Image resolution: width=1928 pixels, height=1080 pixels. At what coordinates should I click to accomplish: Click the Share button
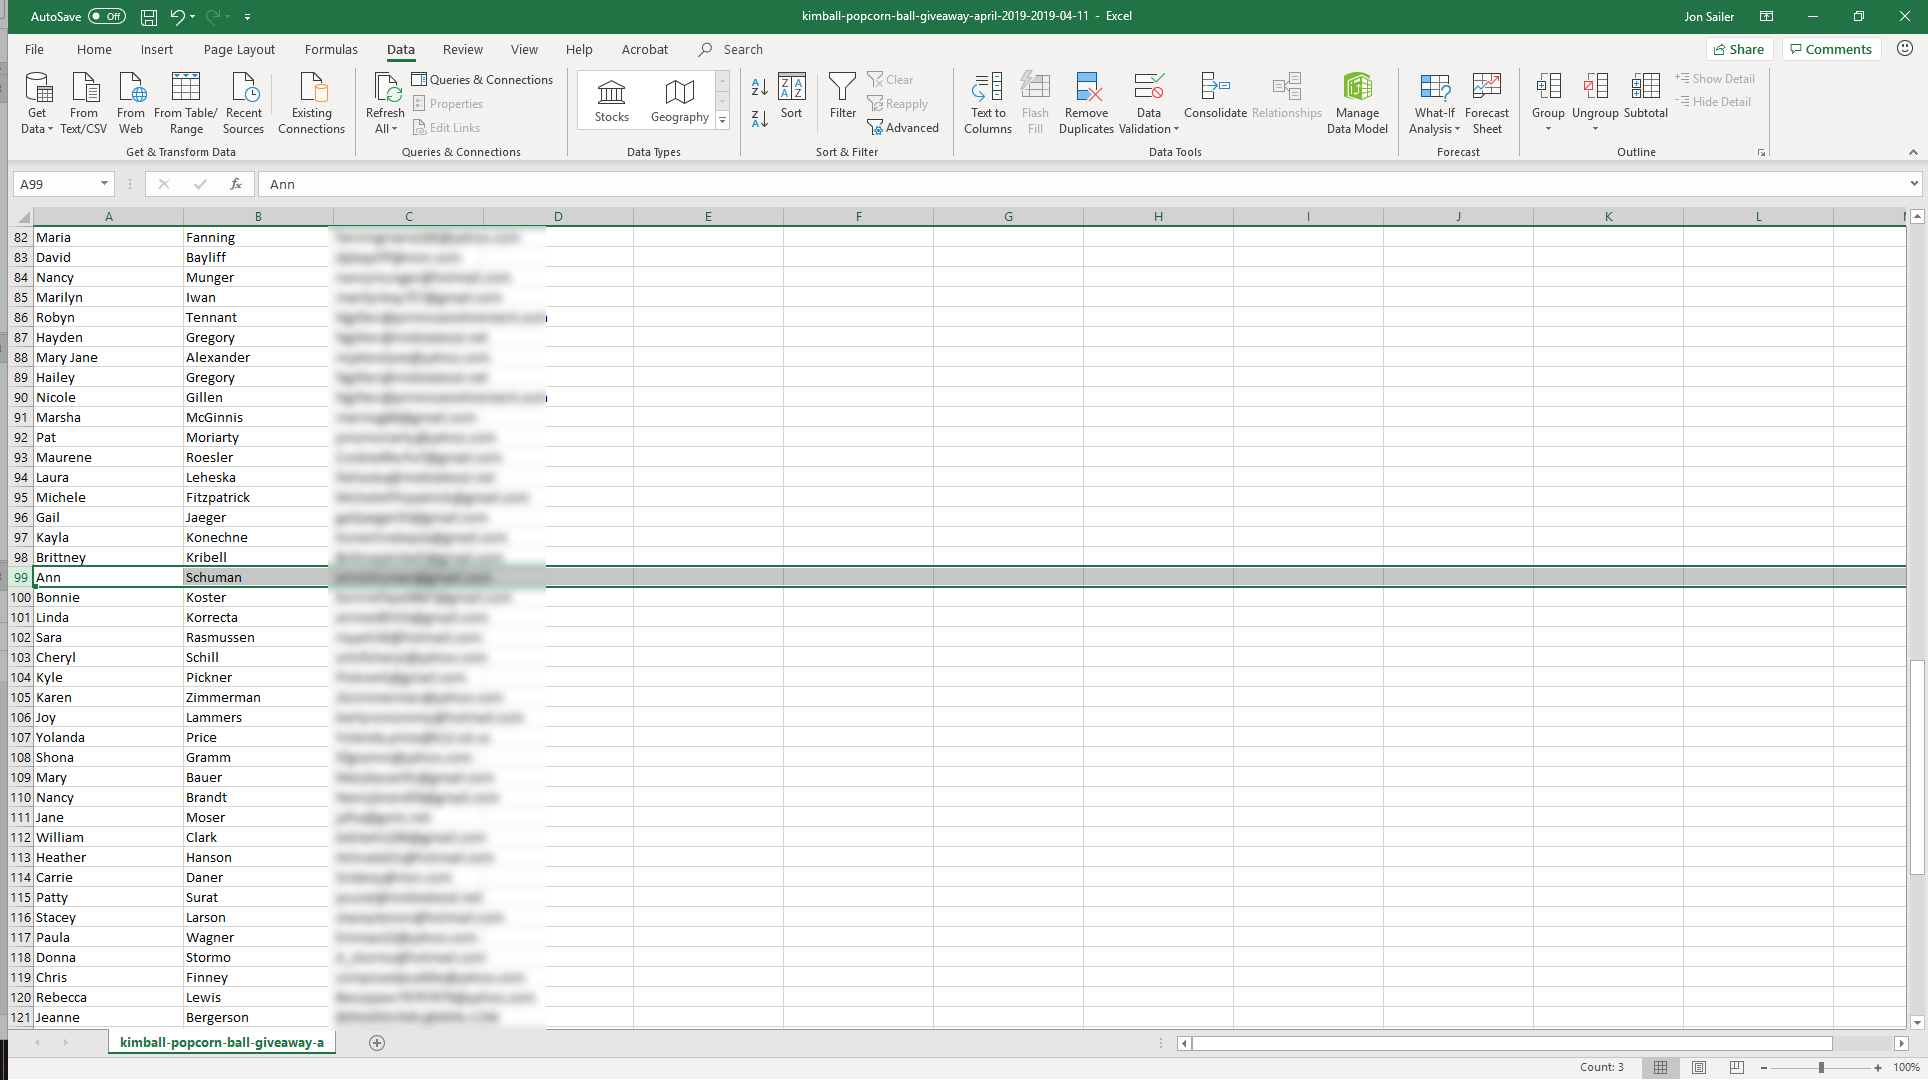(x=1739, y=49)
